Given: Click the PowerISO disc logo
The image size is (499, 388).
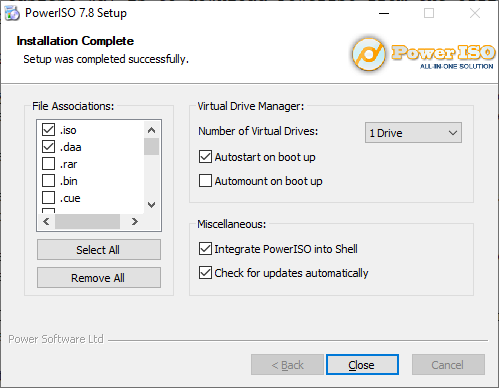Looking at the screenshot, I should [x=369, y=54].
